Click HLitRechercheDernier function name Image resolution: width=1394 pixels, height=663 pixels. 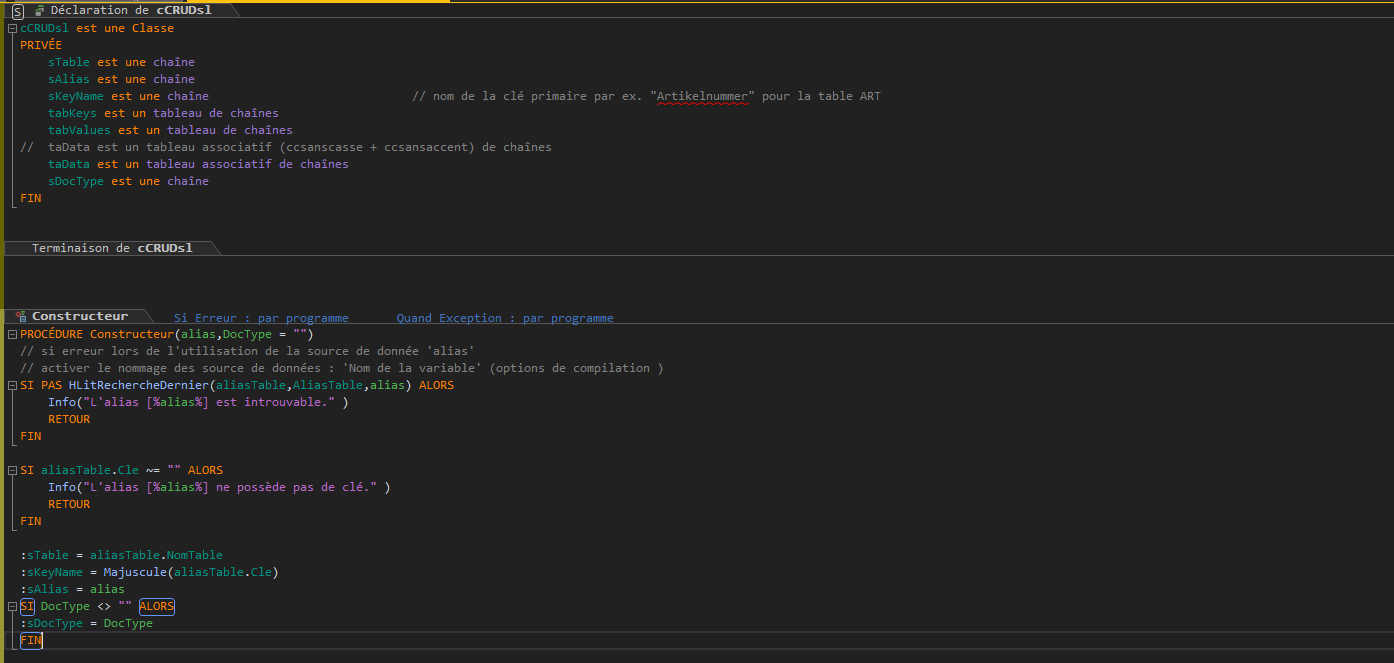(139, 385)
